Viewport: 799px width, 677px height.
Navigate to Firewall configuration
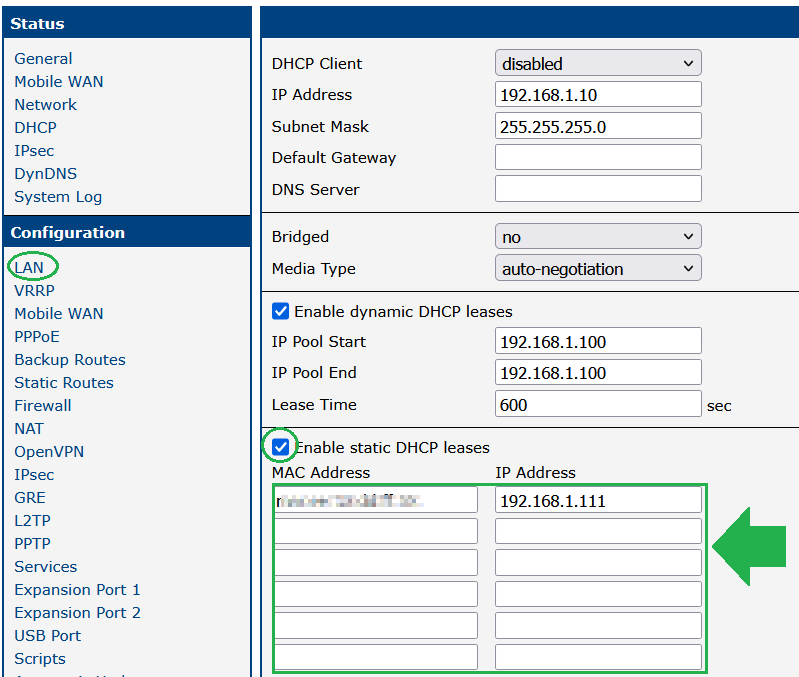pyautogui.click(x=43, y=405)
